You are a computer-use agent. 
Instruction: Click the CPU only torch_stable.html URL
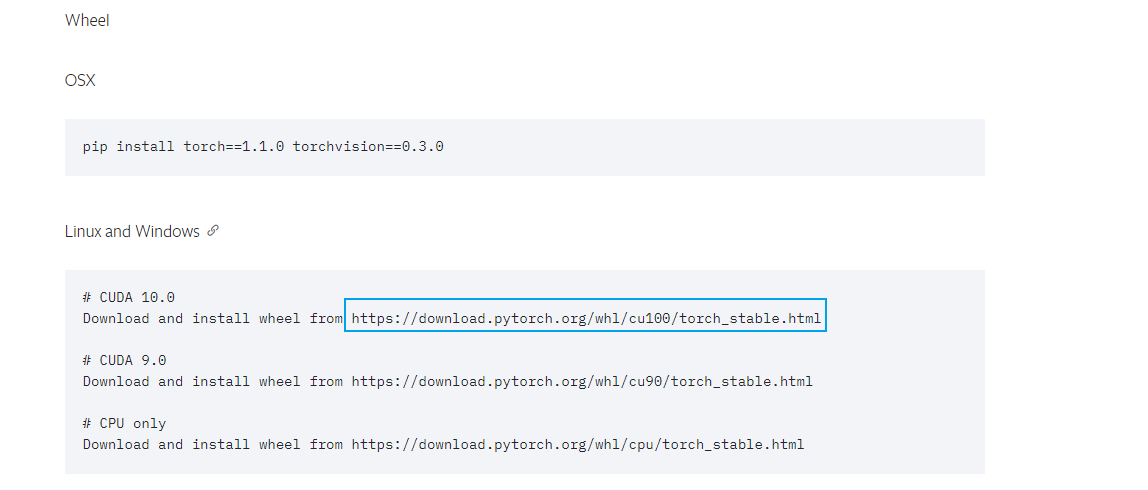tap(578, 445)
